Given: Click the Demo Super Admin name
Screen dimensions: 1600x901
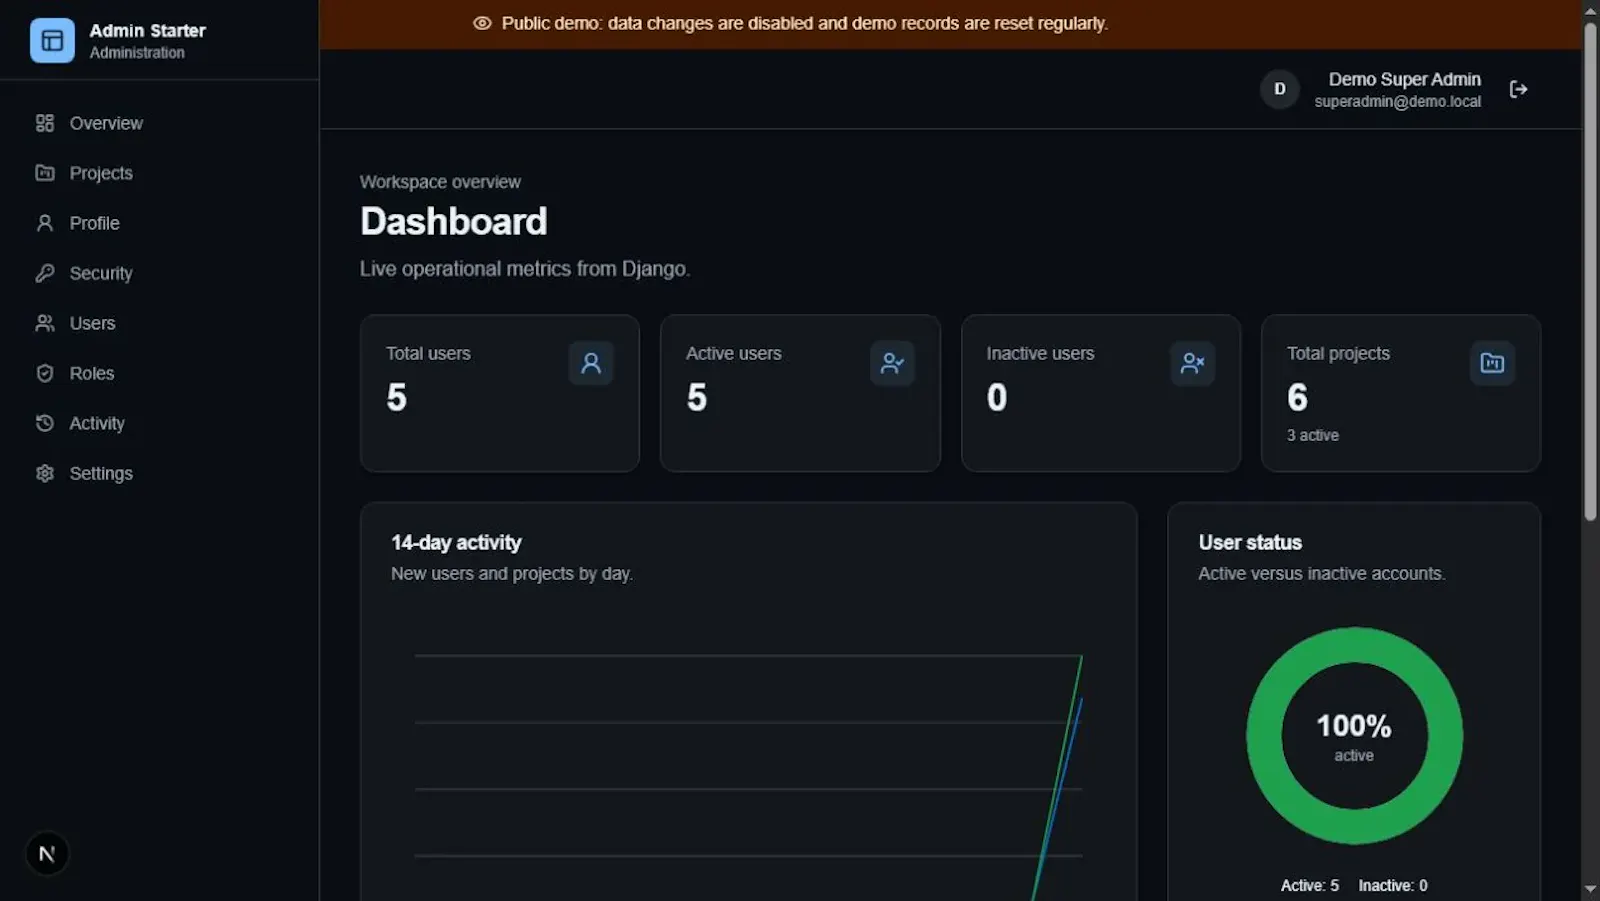Looking at the screenshot, I should pyautogui.click(x=1404, y=79).
